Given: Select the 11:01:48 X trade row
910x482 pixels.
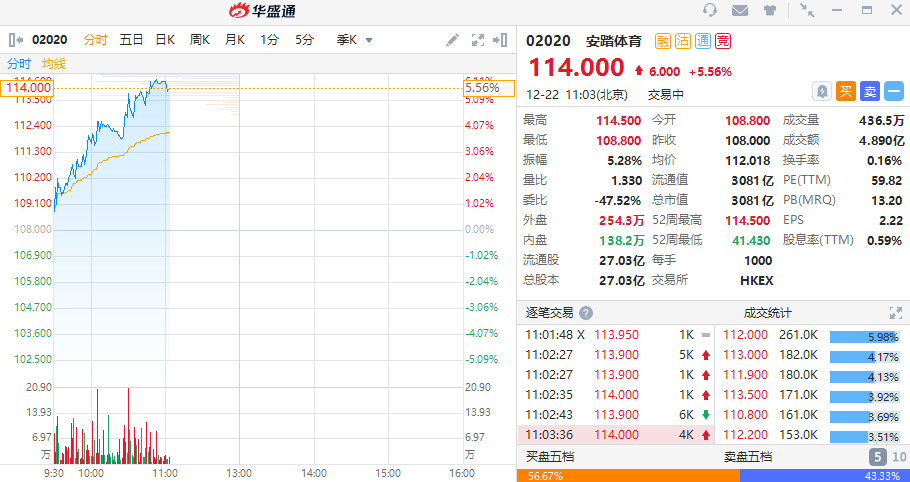Looking at the screenshot, I should point(616,335).
